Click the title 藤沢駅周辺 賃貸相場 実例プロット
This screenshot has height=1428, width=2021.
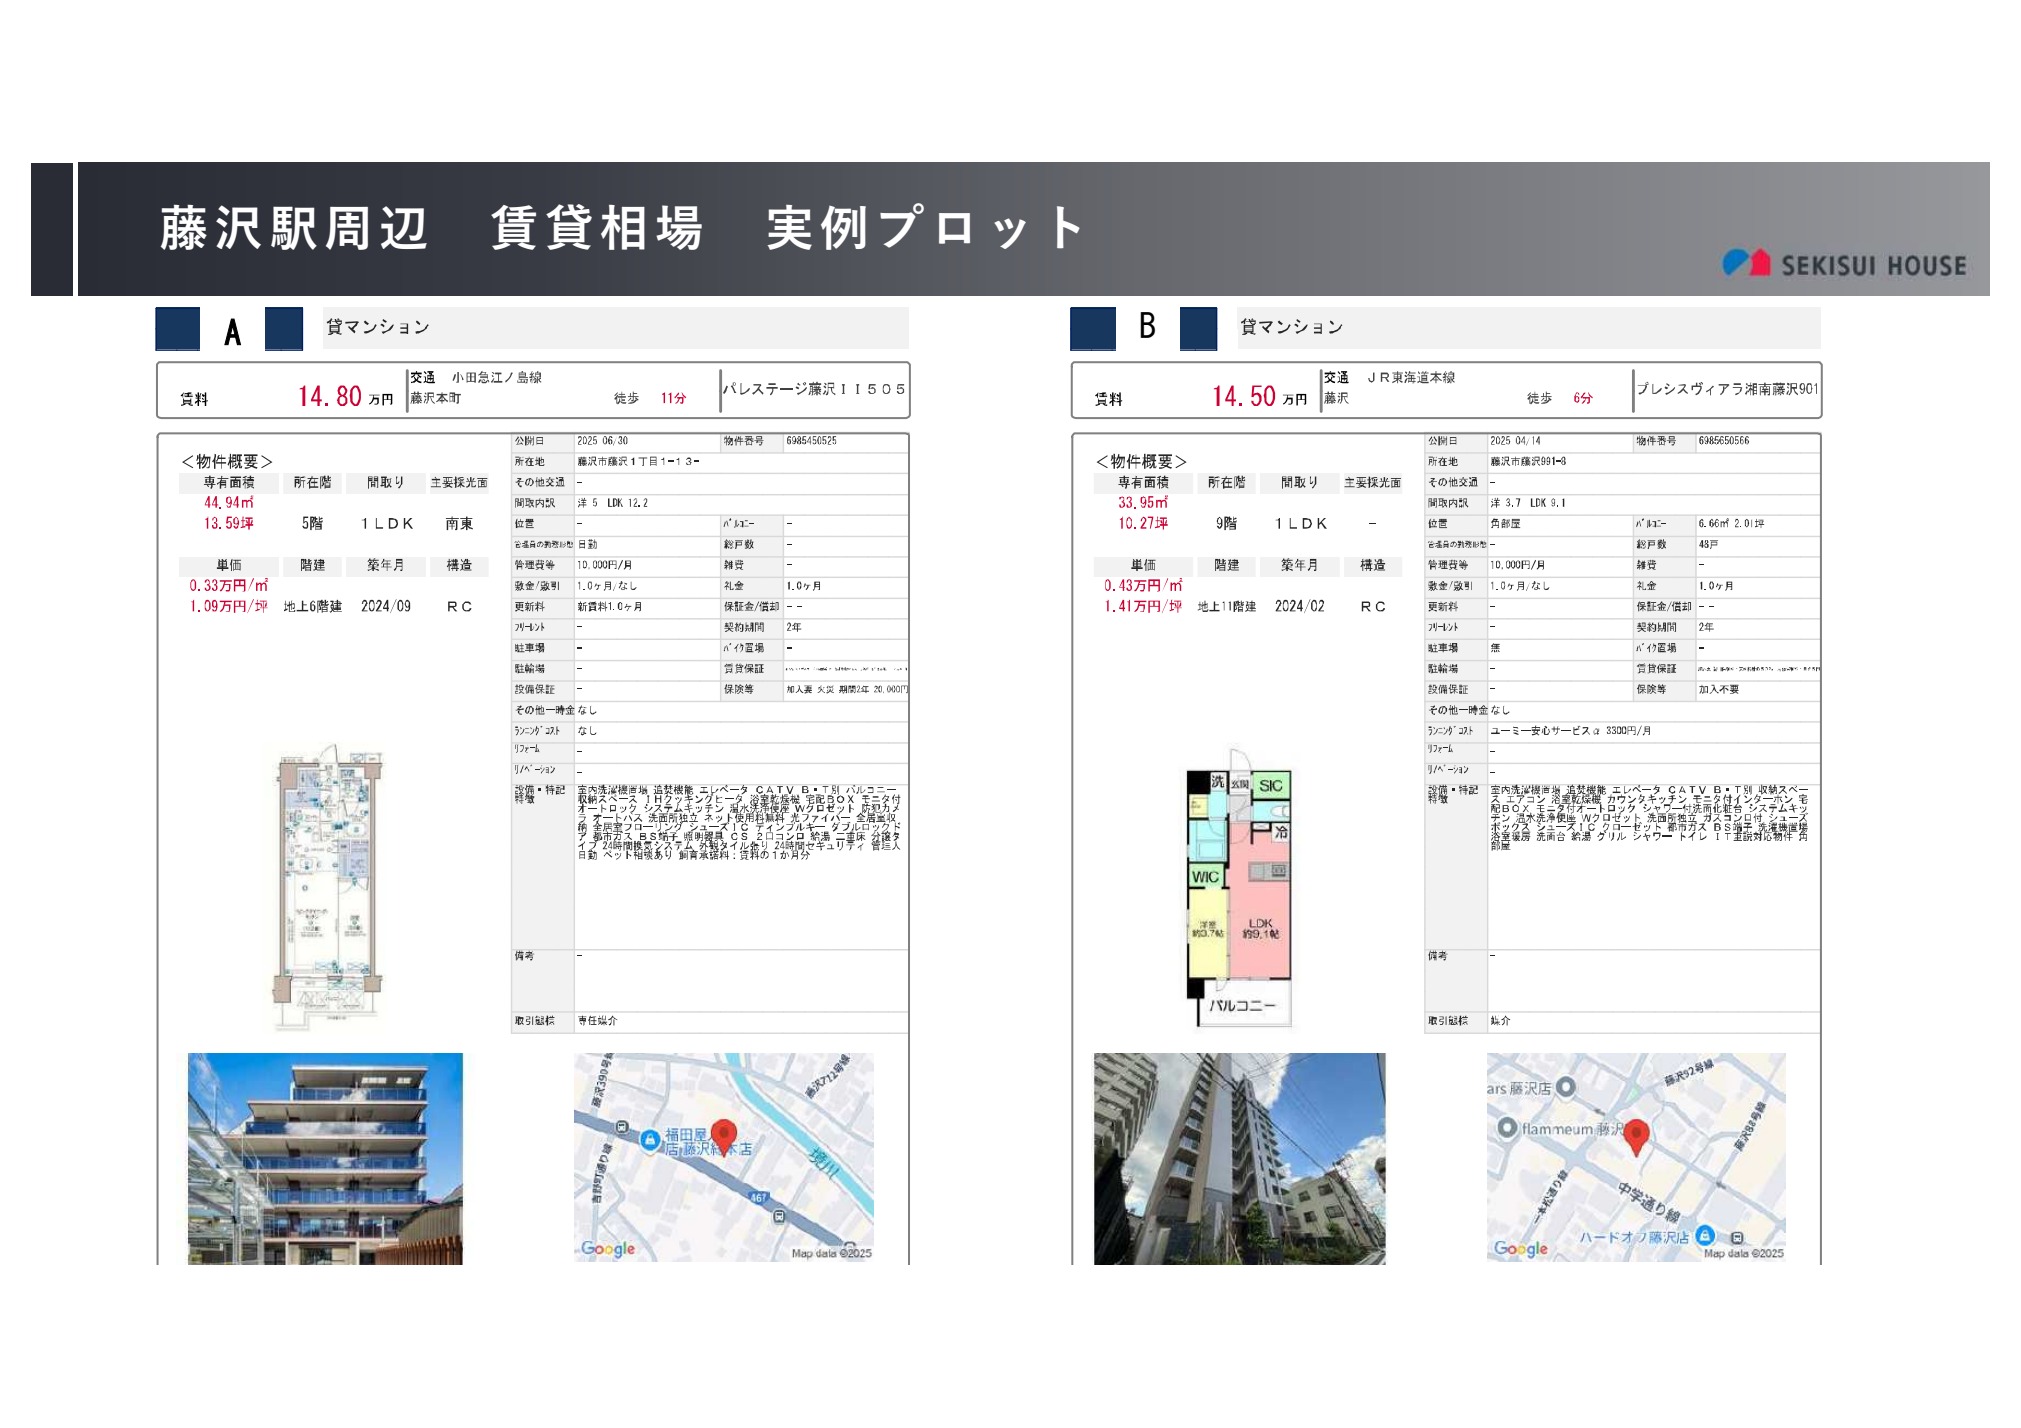tap(623, 228)
